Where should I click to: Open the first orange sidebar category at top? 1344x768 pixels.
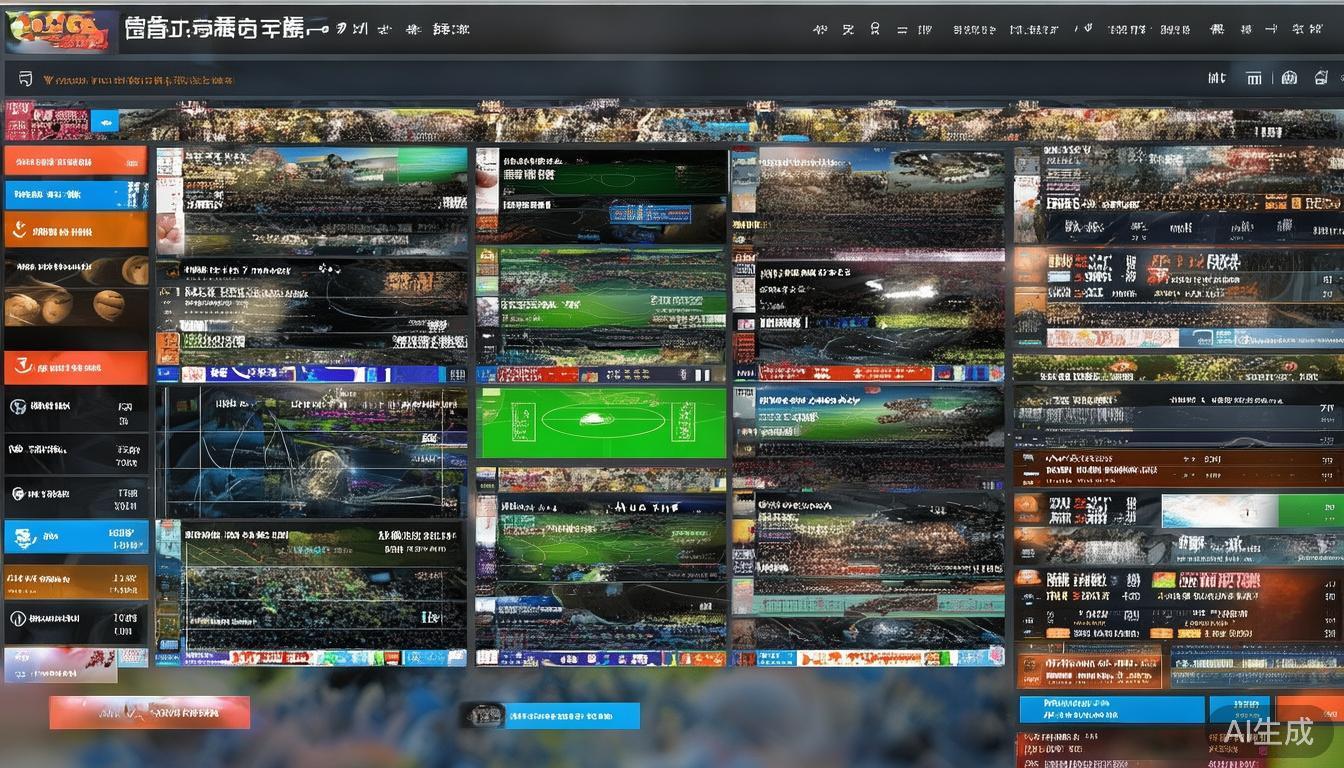[76, 160]
